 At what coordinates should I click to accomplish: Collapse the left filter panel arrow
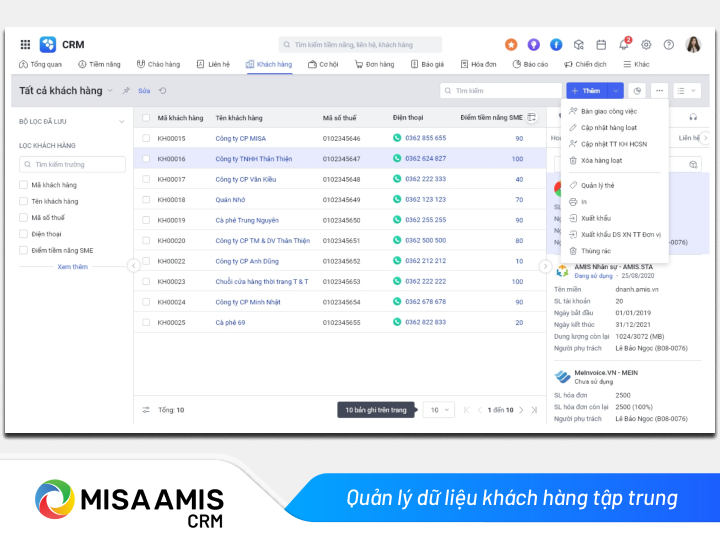pyautogui.click(x=133, y=265)
